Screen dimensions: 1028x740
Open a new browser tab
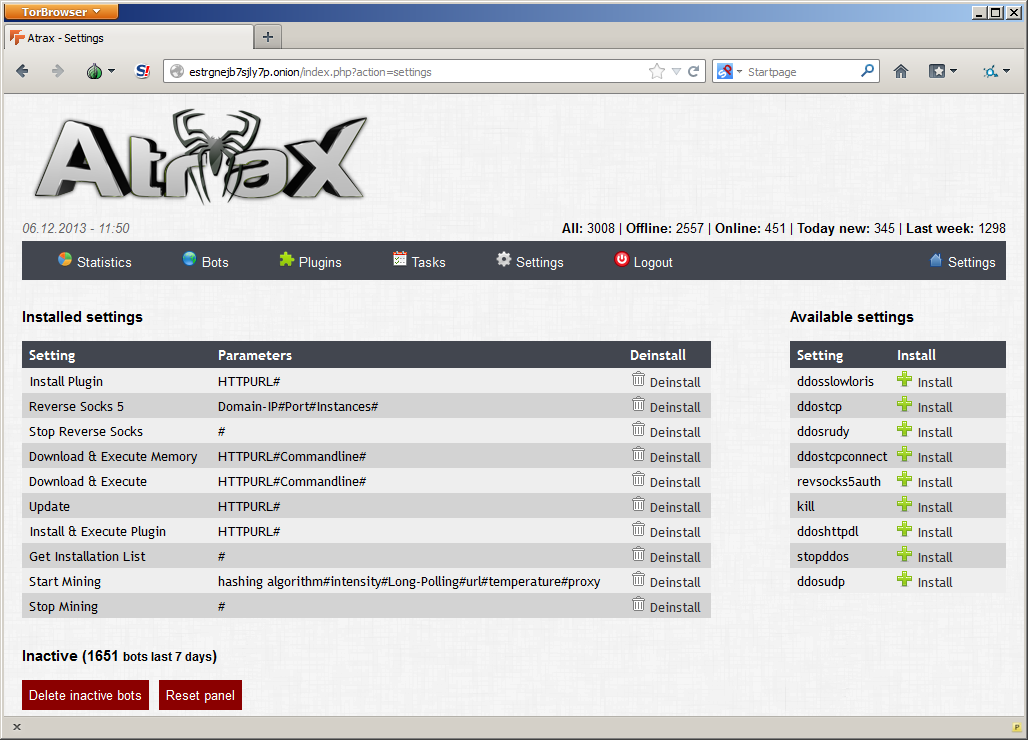(267, 37)
